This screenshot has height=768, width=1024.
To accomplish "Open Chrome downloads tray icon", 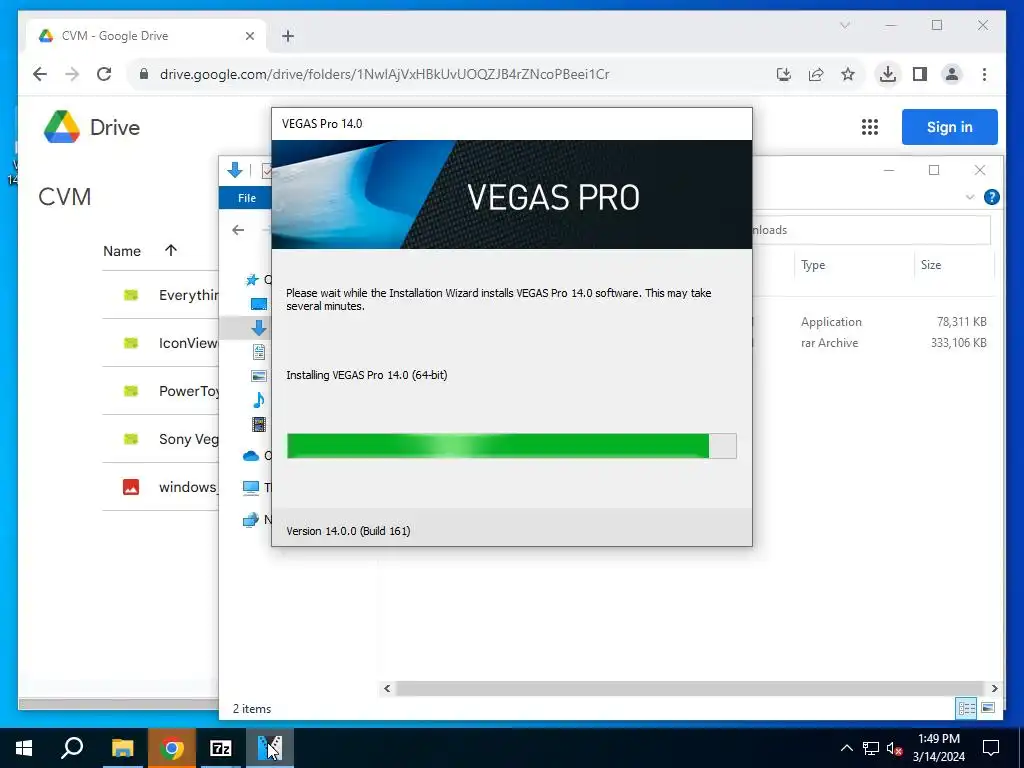I will [888, 74].
